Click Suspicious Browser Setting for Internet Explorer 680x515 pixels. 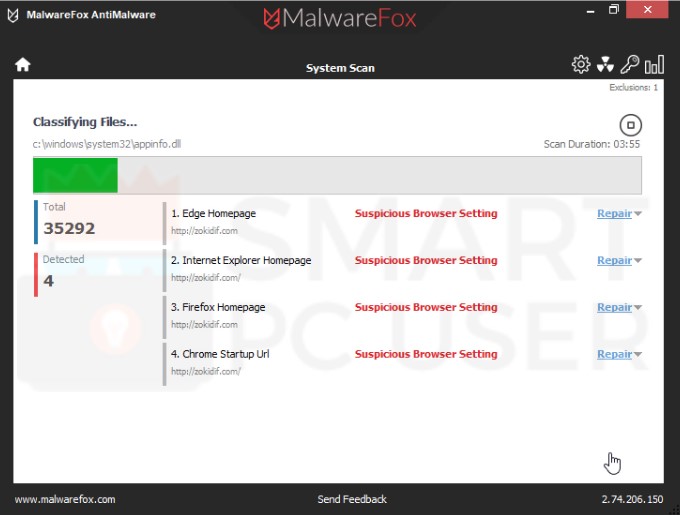pyautogui.click(x=426, y=260)
